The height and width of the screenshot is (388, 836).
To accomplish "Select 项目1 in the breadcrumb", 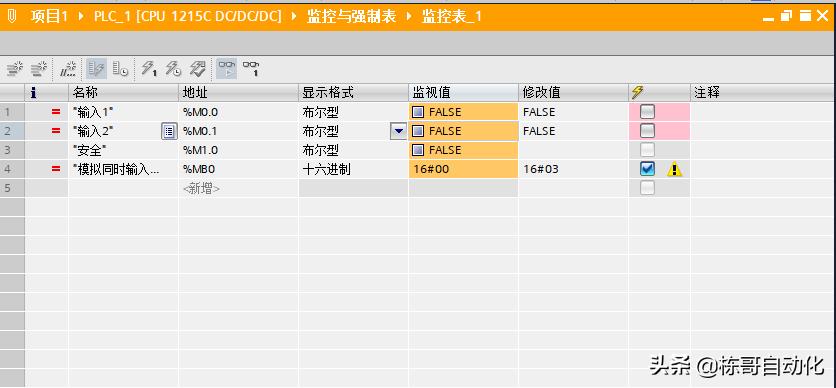I will click(49, 17).
